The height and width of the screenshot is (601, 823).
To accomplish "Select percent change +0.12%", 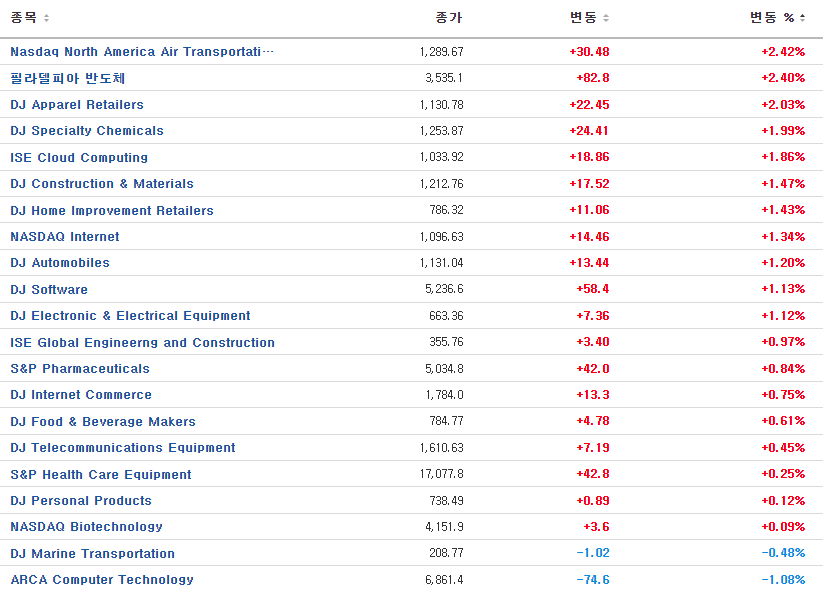I will (x=783, y=501).
